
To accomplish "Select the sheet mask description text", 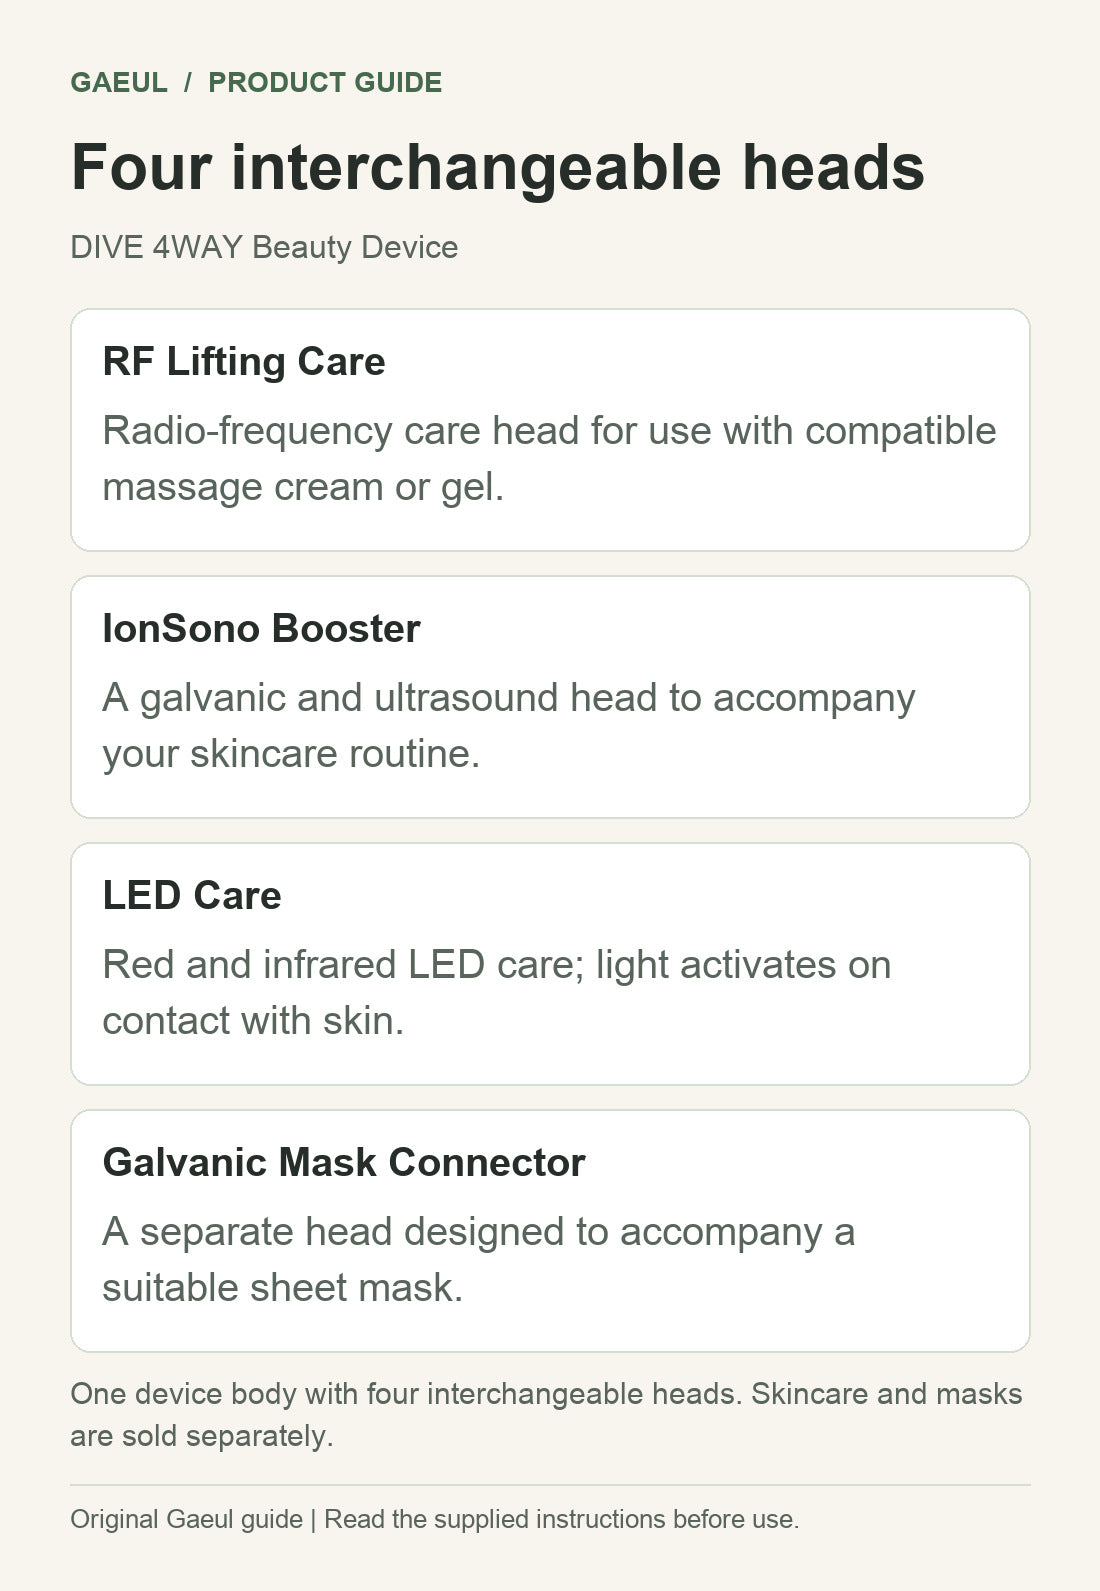I will point(478,1260).
